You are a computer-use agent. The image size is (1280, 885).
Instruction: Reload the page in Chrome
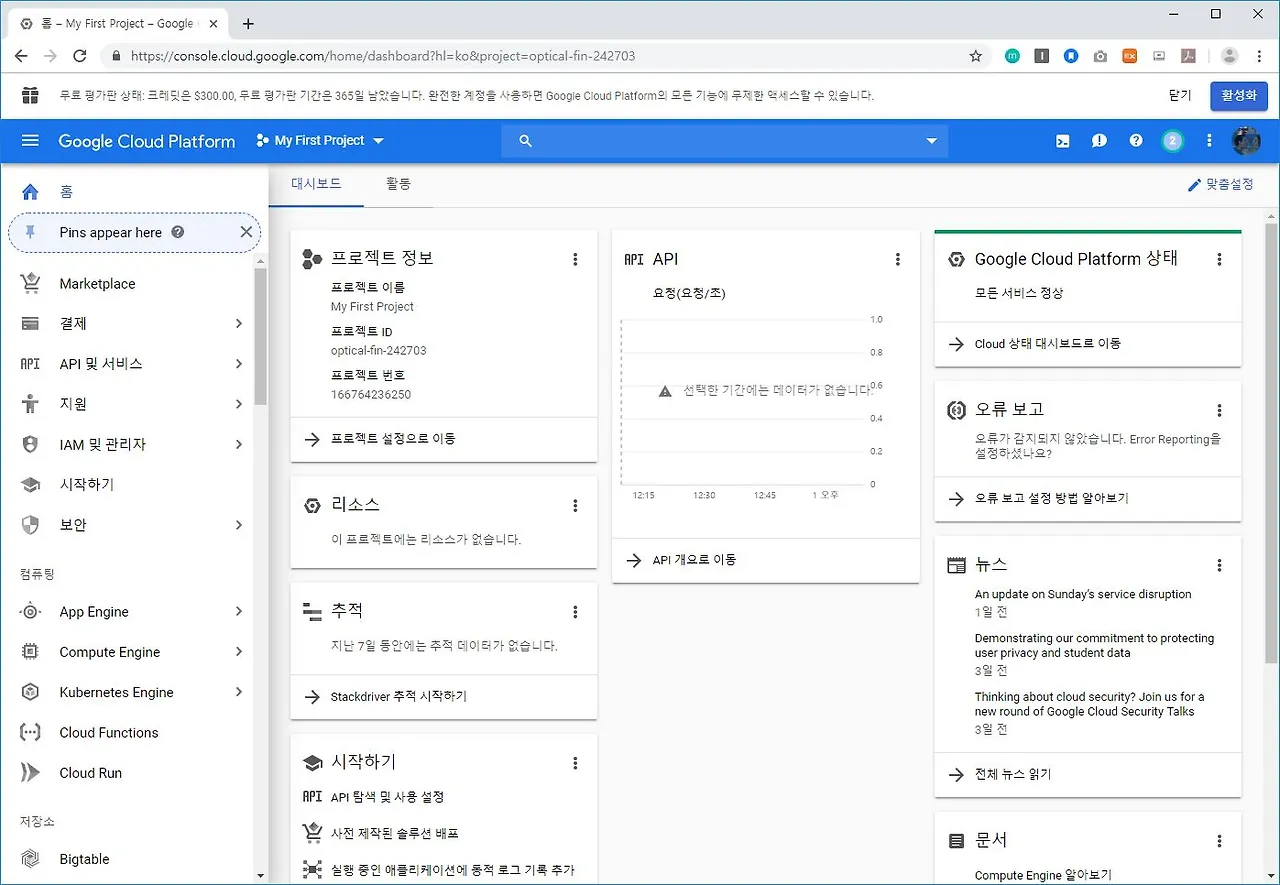pyautogui.click(x=80, y=56)
